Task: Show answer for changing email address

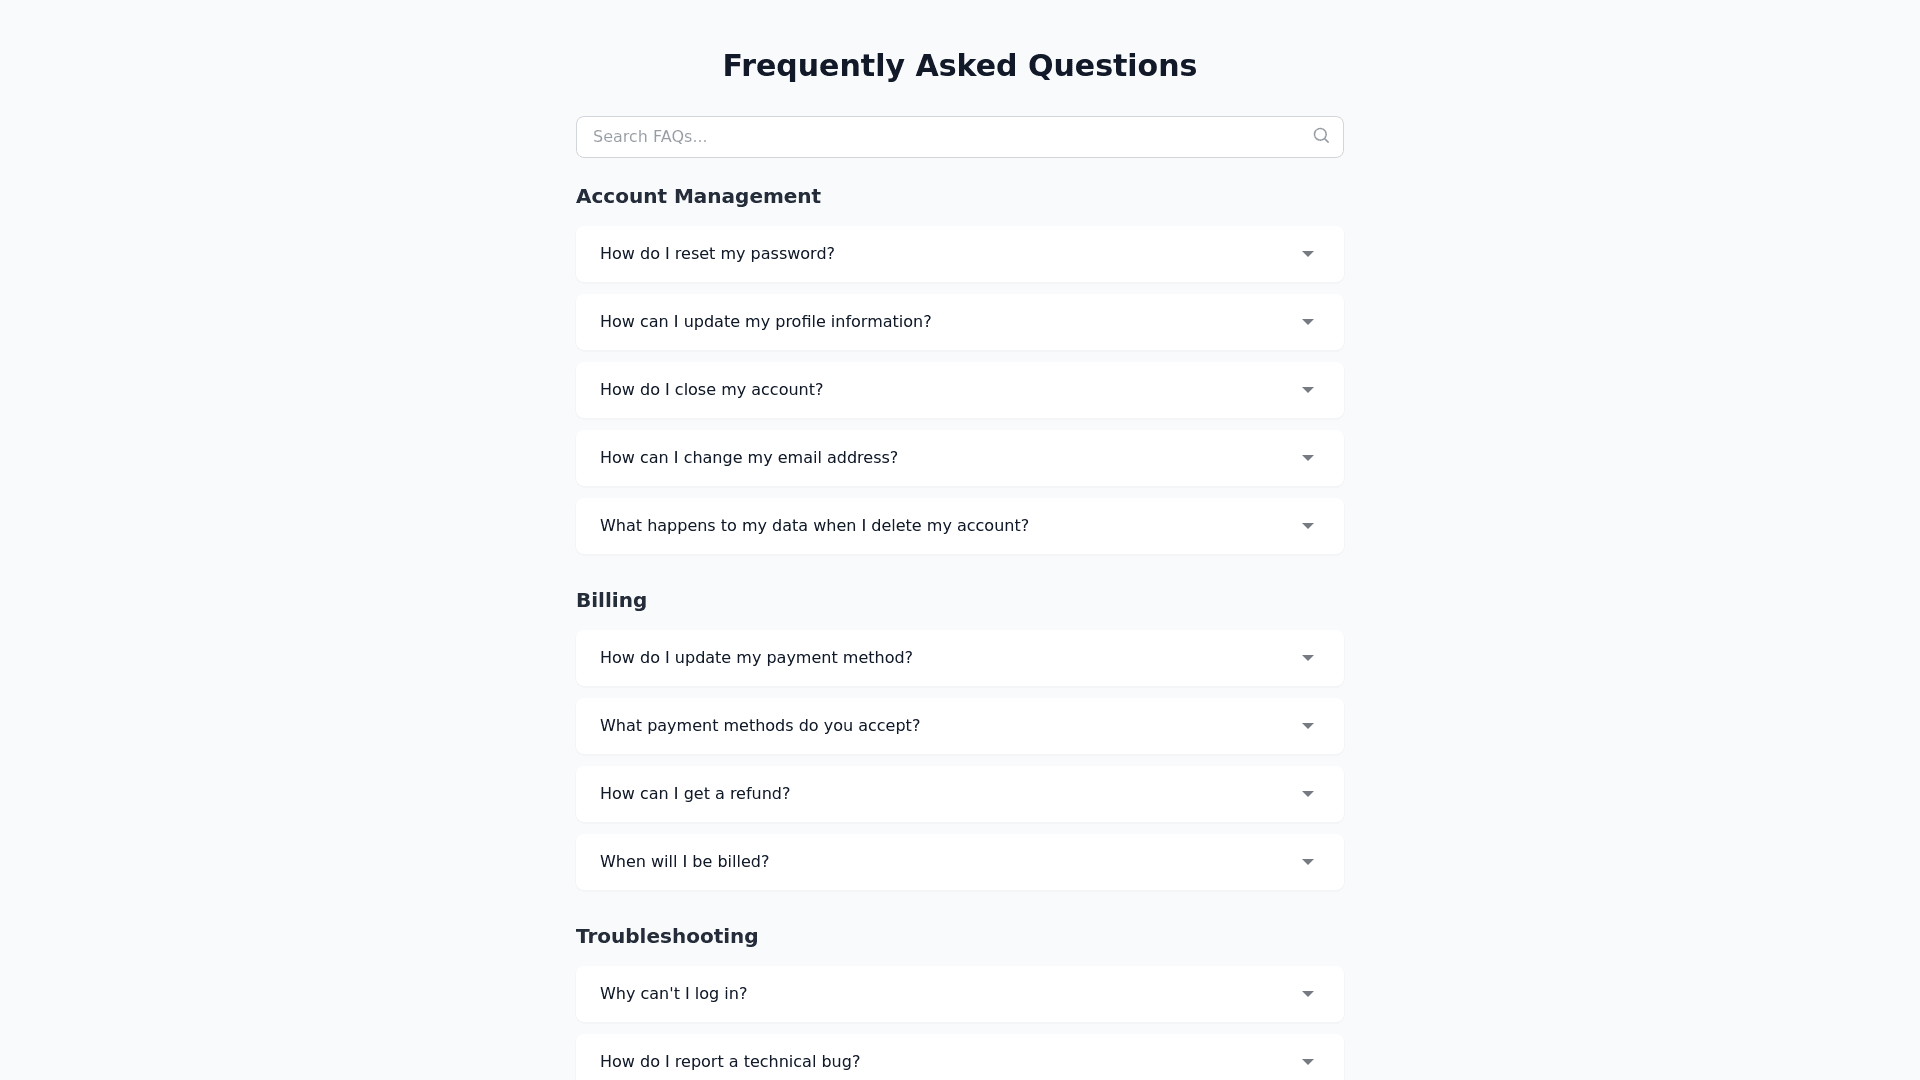Action: (748, 458)
